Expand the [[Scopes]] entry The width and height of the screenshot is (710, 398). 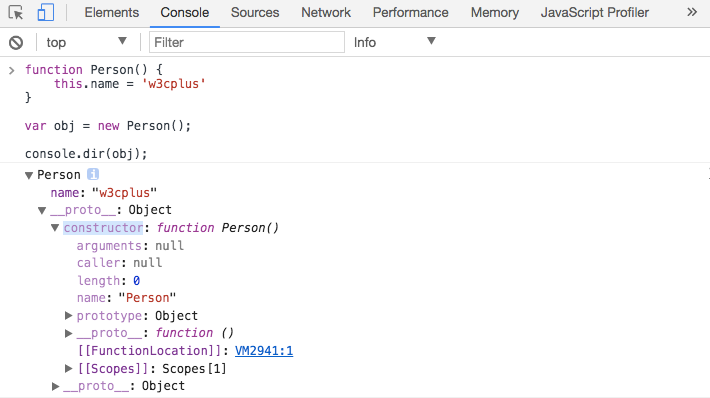click(x=68, y=369)
